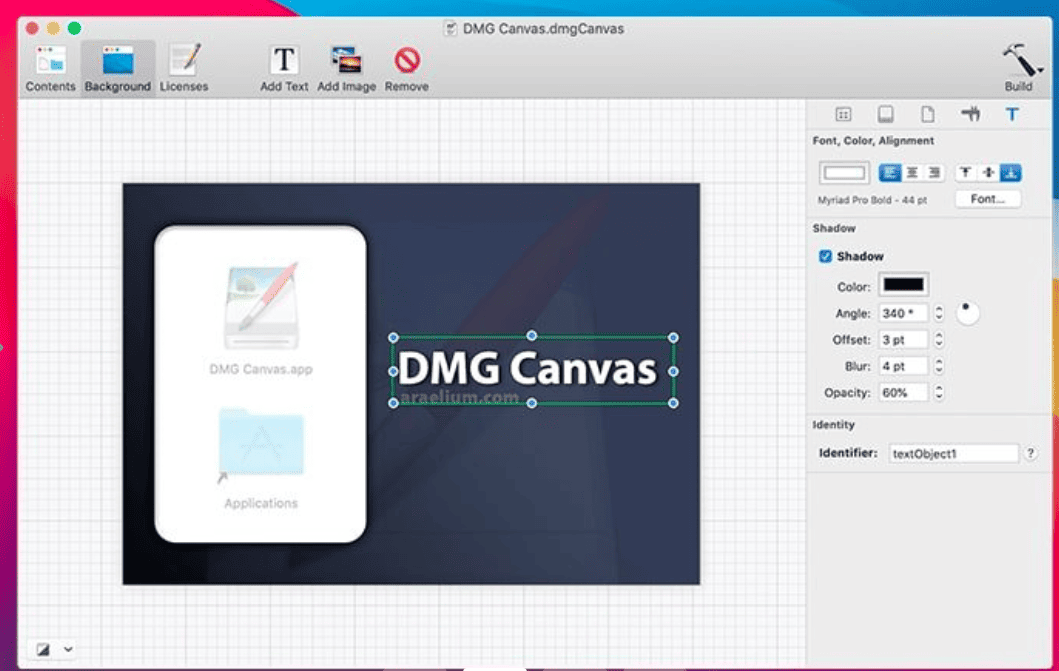Open the Build dropdown arrow
Image resolution: width=1059 pixels, height=671 pixels.
(x=1041, y=70)
